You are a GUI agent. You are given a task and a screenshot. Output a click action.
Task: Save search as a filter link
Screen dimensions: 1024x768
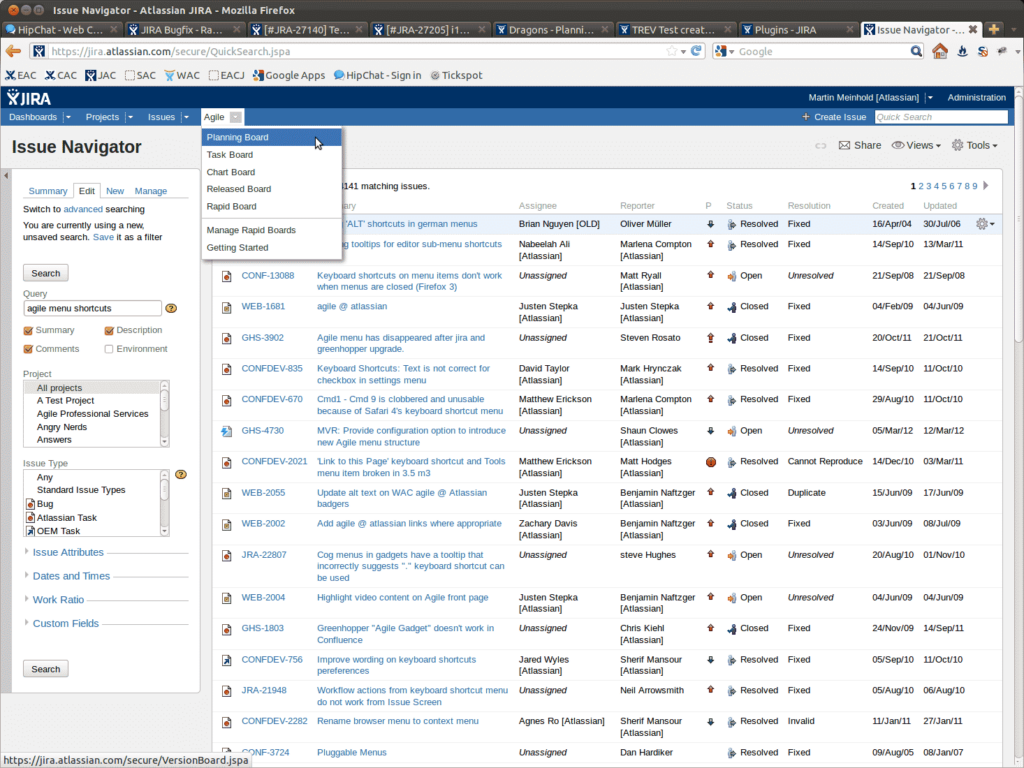coord(103,237)
